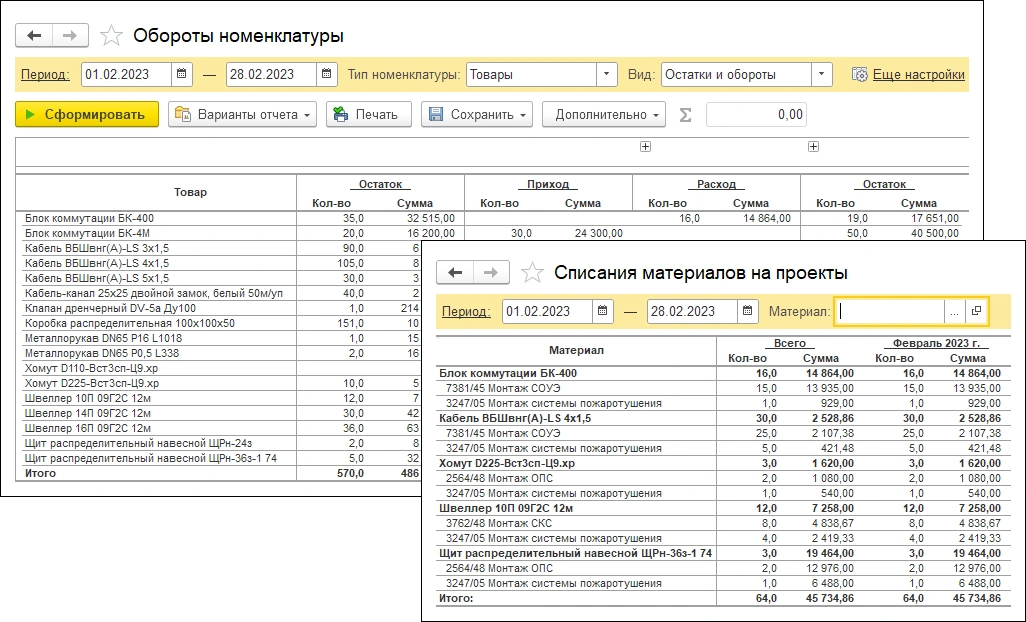This screenshot has width=1026, height=622.
Task: Expand the Остаток column group plus
Action: pyautogui.click(x=813, y=147)
